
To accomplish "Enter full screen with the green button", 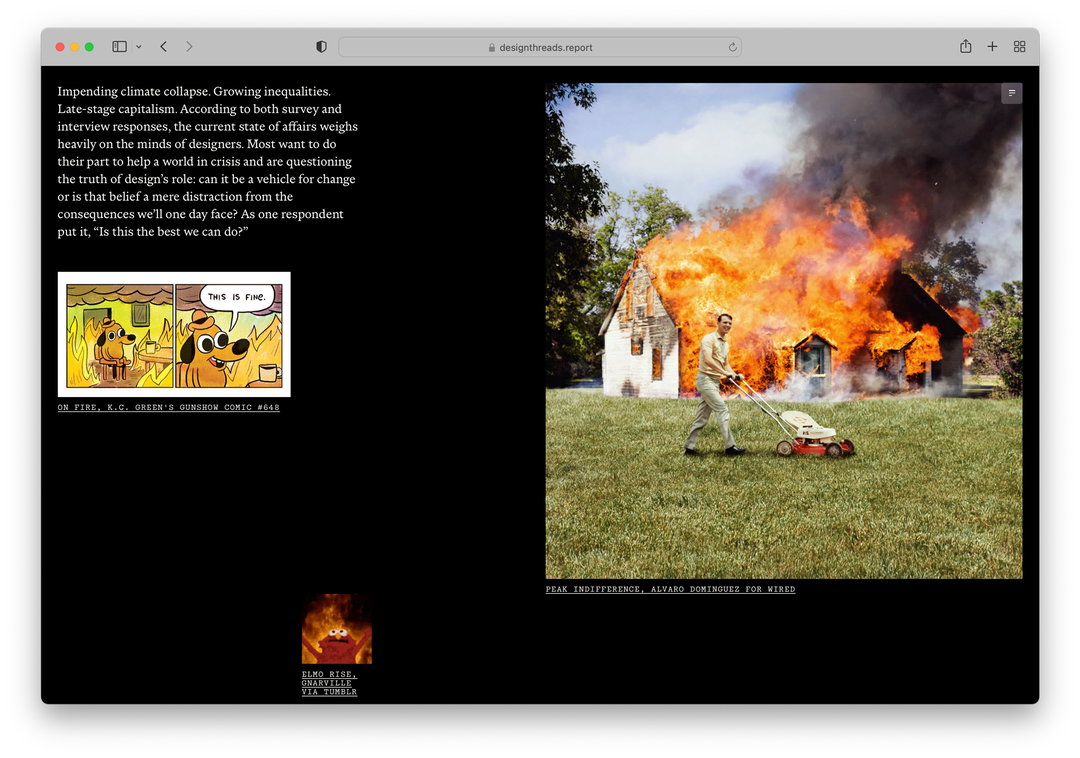I will click(x=89, y=47).
